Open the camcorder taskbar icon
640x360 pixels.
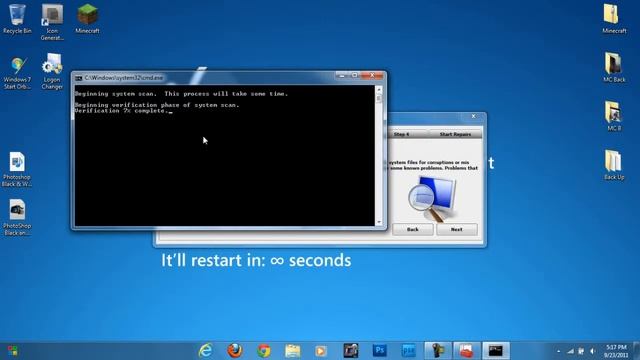(438, 351)
